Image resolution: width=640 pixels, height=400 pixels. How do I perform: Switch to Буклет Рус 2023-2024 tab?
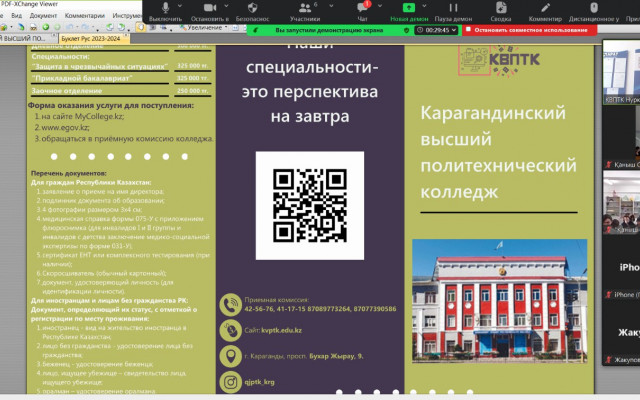(x=92, y=37)
